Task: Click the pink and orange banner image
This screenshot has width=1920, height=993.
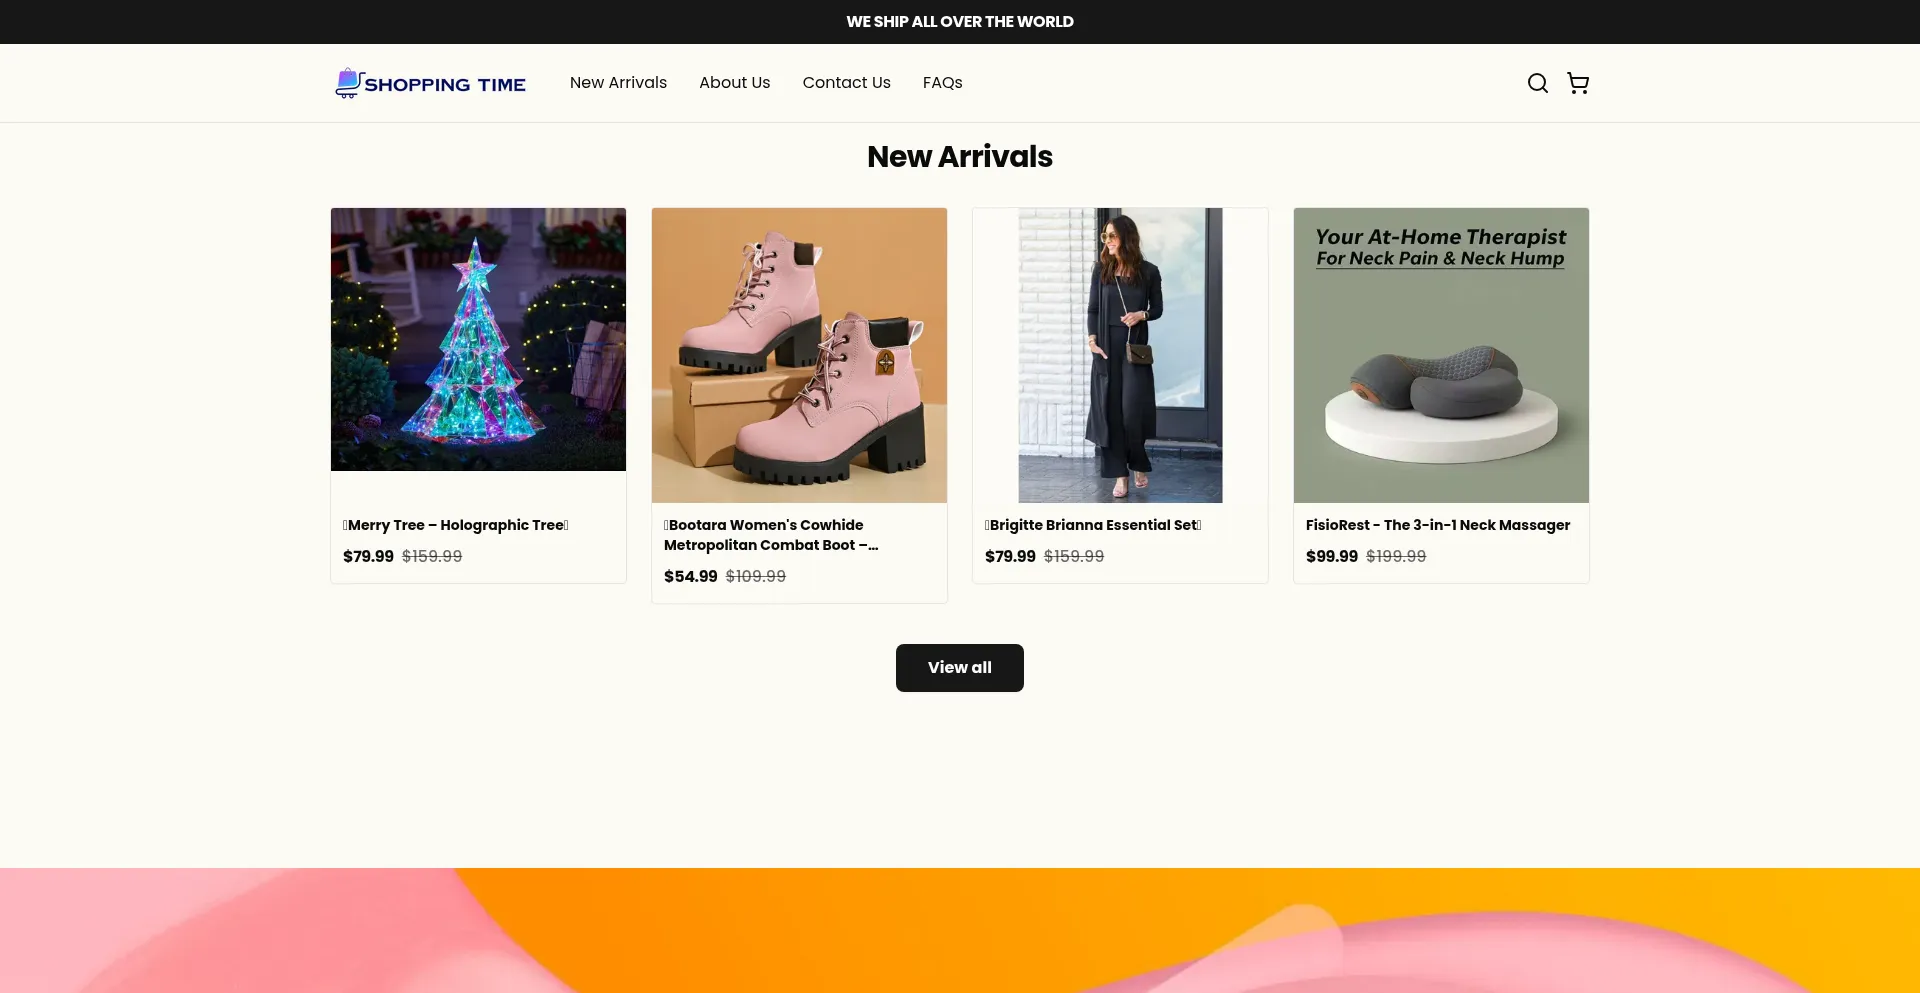Action: 960,930
